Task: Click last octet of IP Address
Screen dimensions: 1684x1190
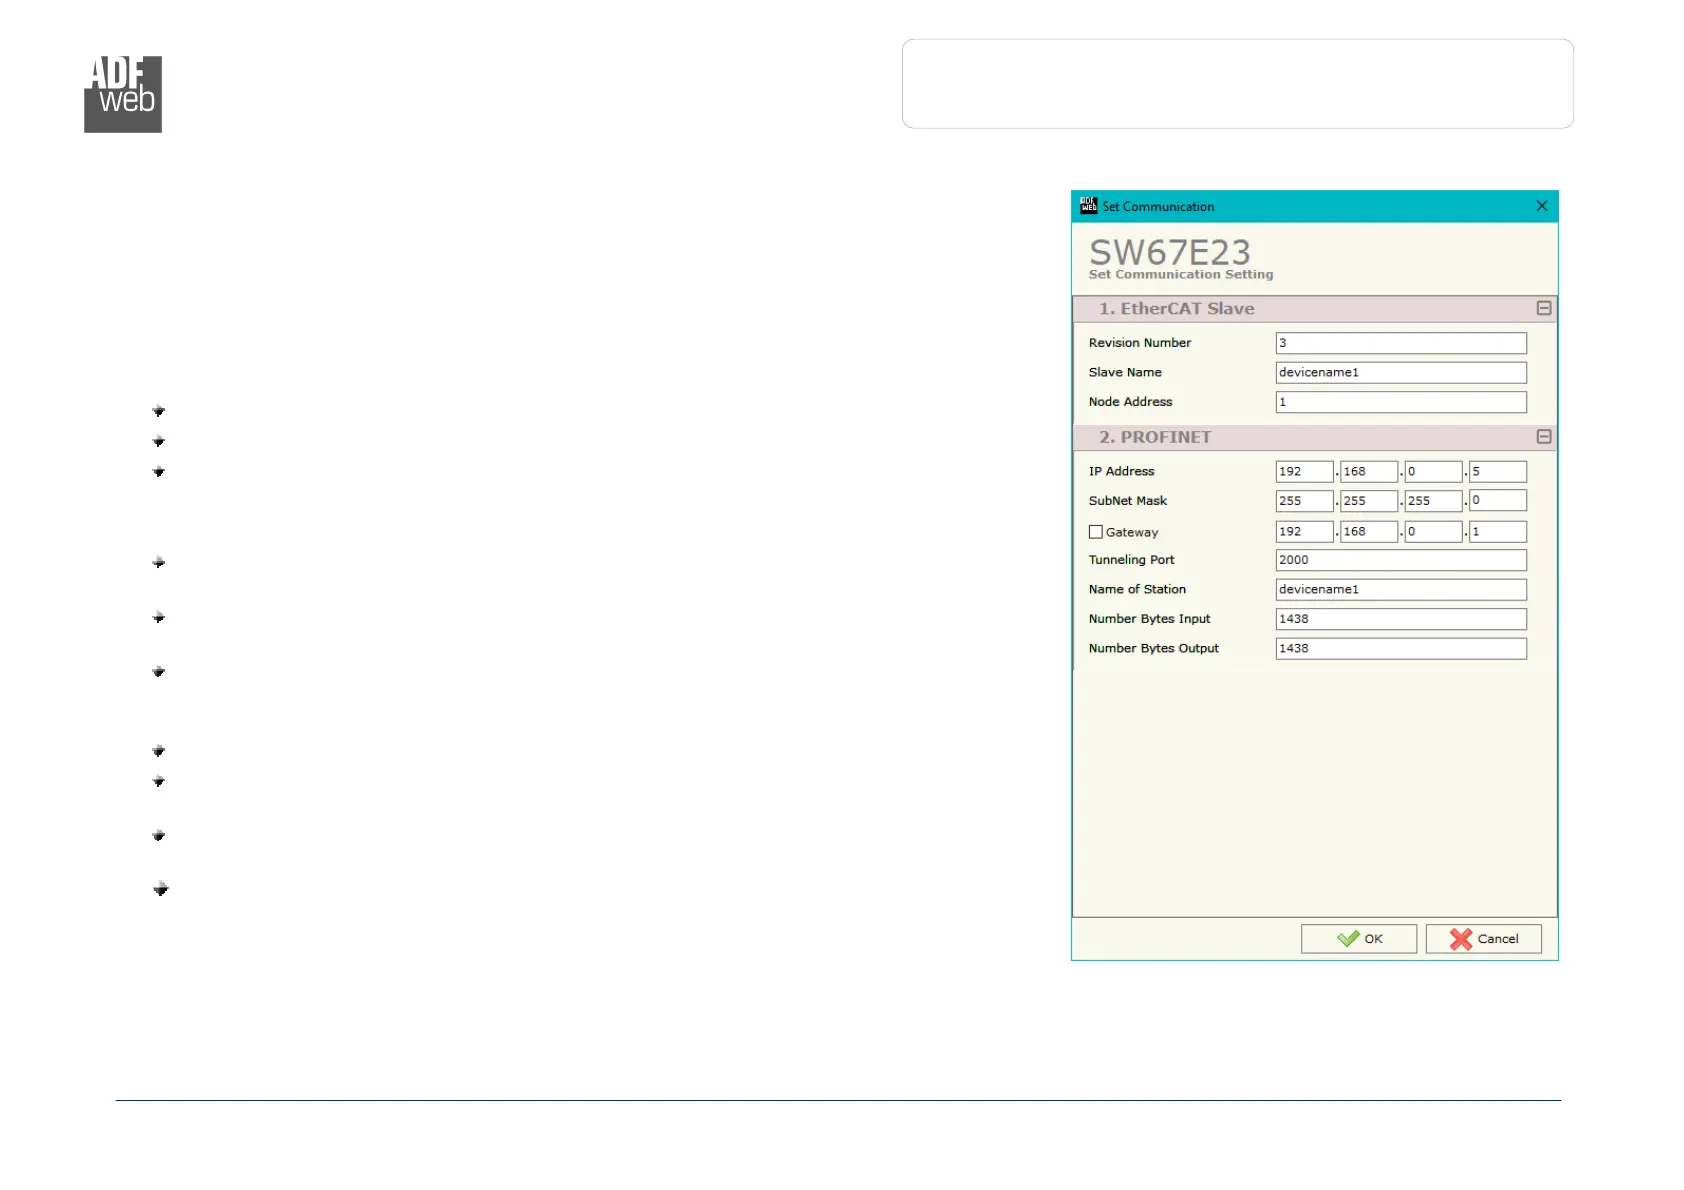Action: [1497, 472]
